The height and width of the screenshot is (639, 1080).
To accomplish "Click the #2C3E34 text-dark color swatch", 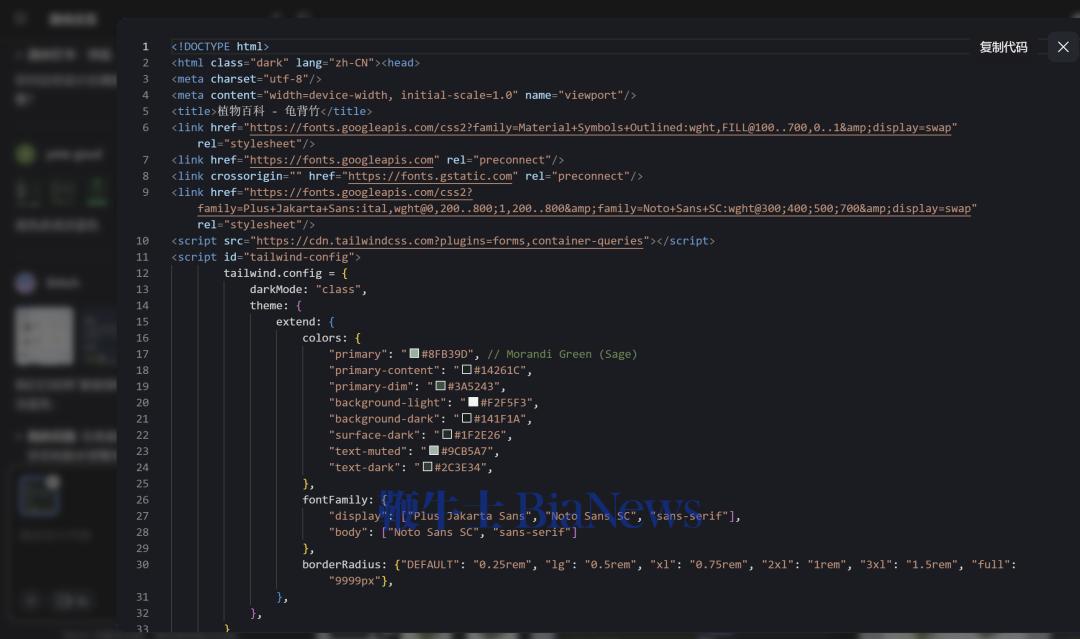I will pyautogui.click(x=427, y=467).
